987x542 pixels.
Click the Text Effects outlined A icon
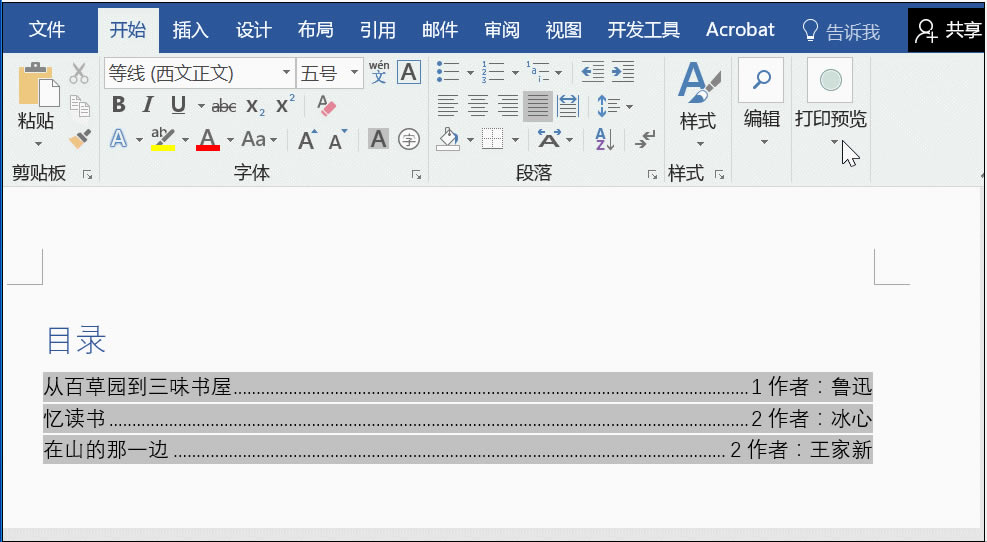[118, 138]
